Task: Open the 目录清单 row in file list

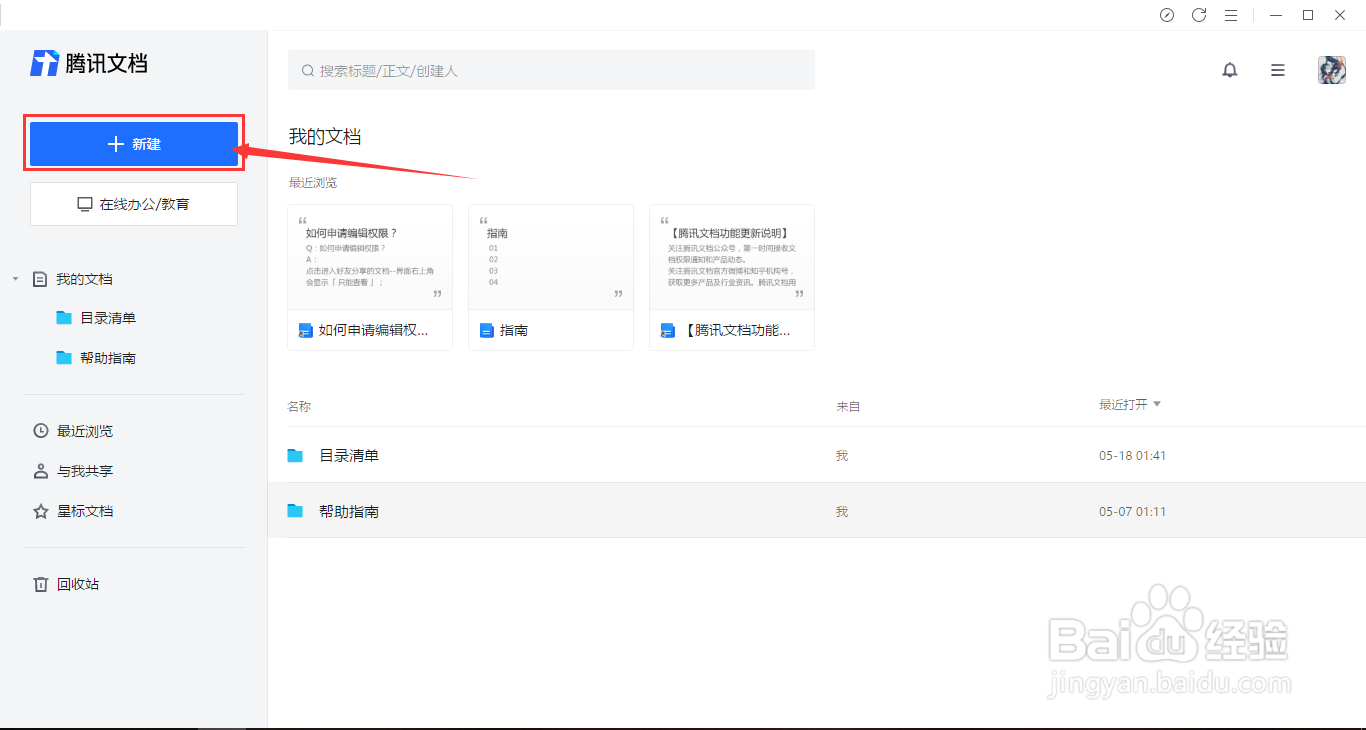Action: [817, 455]
